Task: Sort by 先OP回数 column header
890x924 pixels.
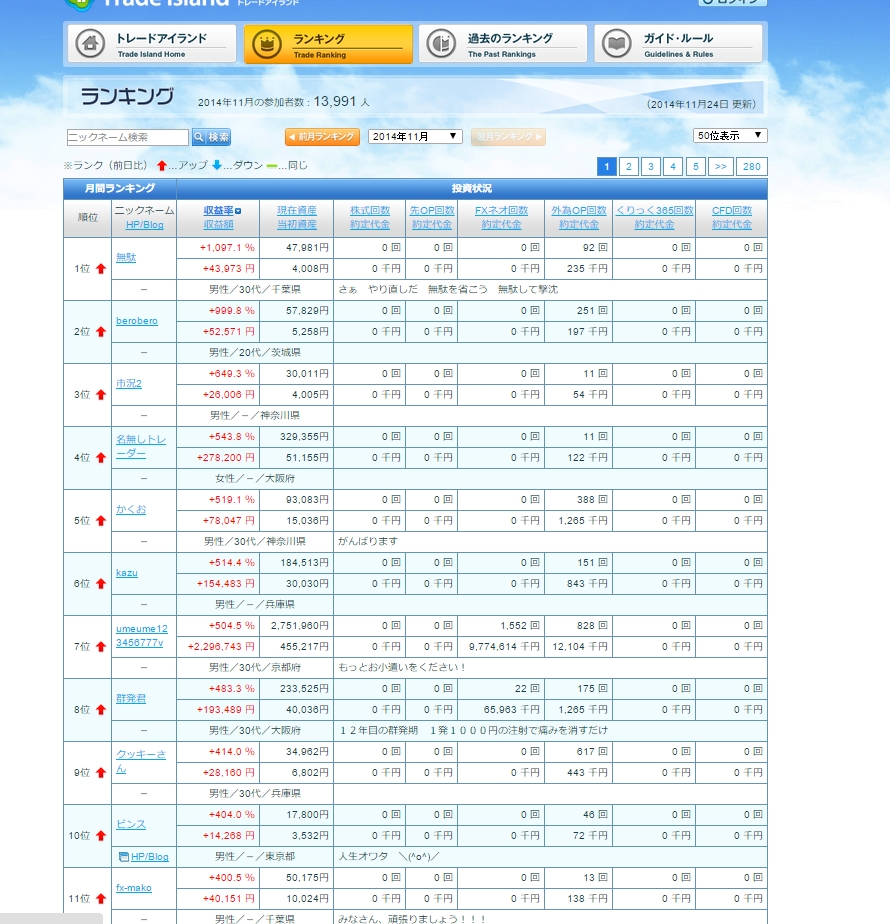Action: pyautogui.click(x=432, y=210)
